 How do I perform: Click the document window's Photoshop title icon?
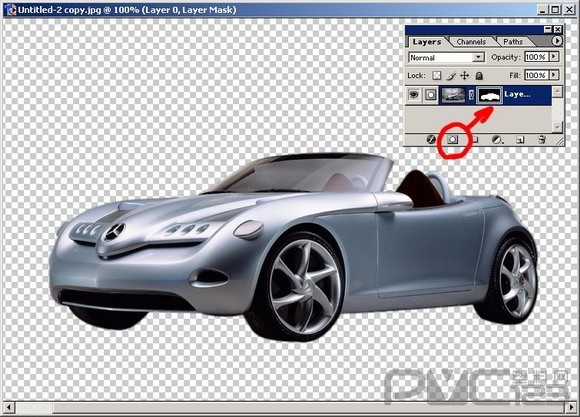pyautogui.click(x=11, y=10)
